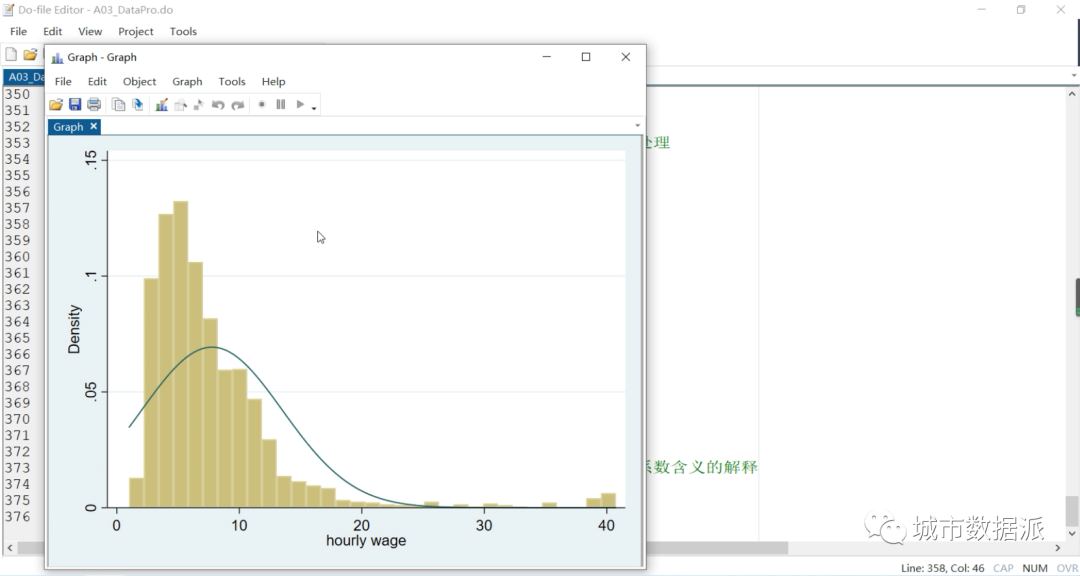Click line number 366 in editor
This screenshot has height=576, width=1080.
tap(17, 354)
